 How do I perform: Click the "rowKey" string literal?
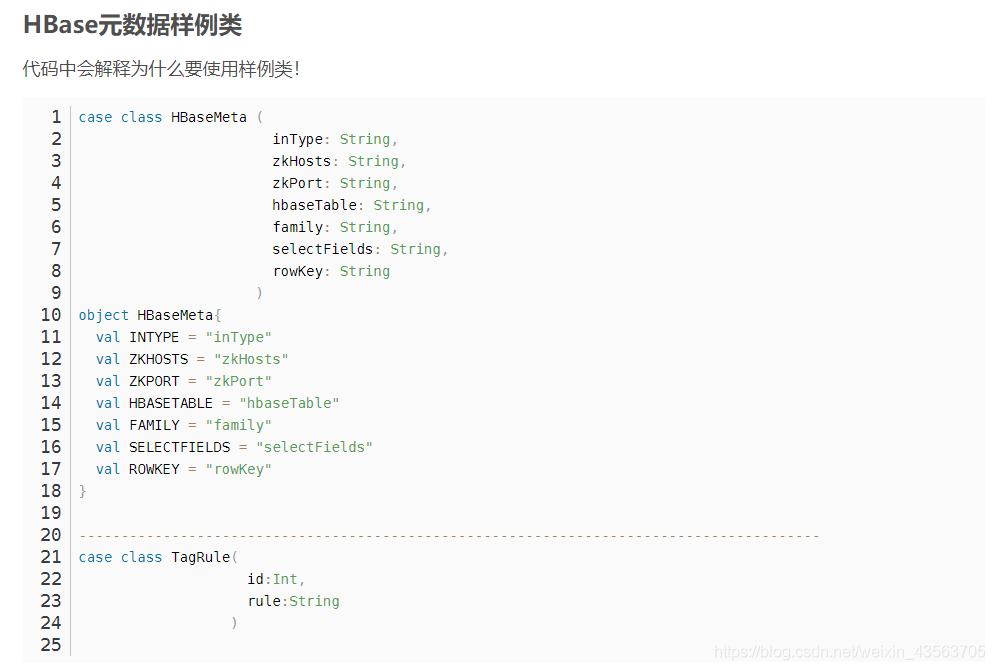[x=239, y=470]
